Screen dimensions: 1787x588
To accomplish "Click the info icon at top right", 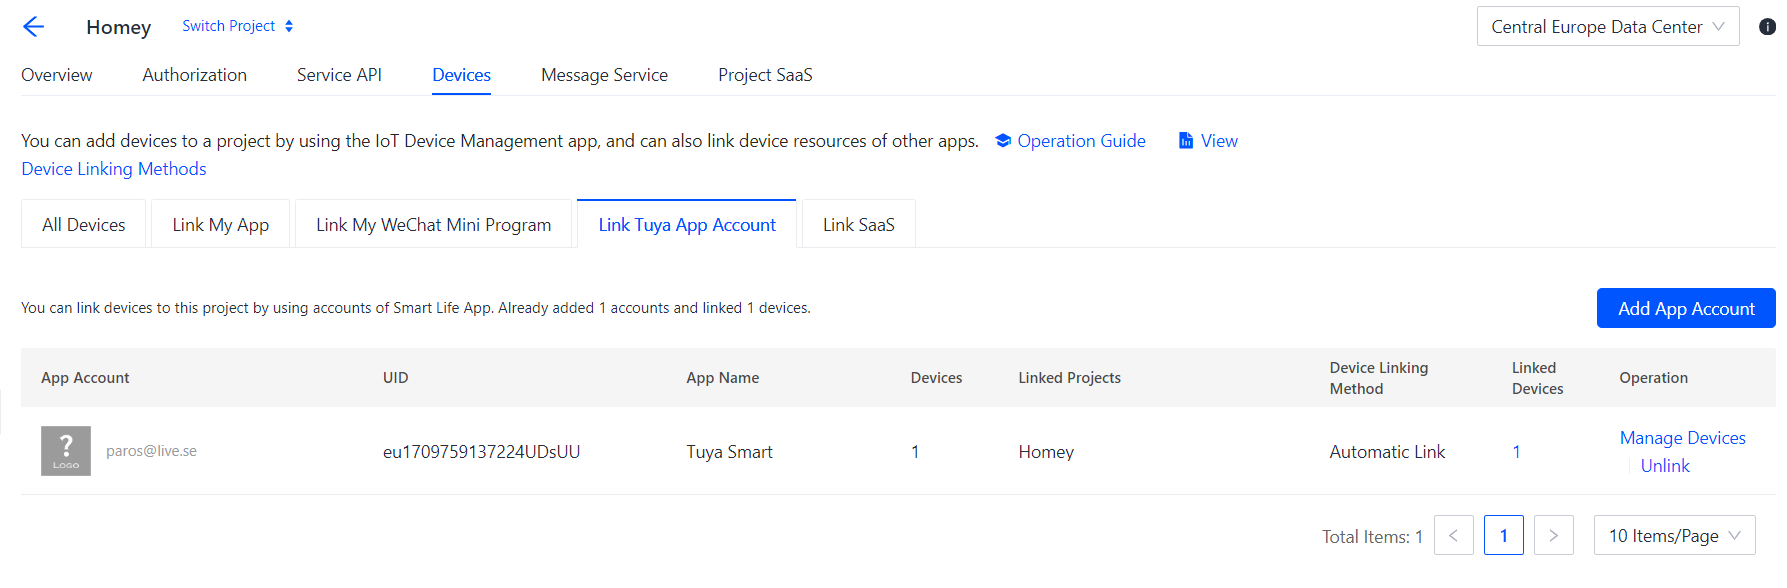I will [1767, 27].
